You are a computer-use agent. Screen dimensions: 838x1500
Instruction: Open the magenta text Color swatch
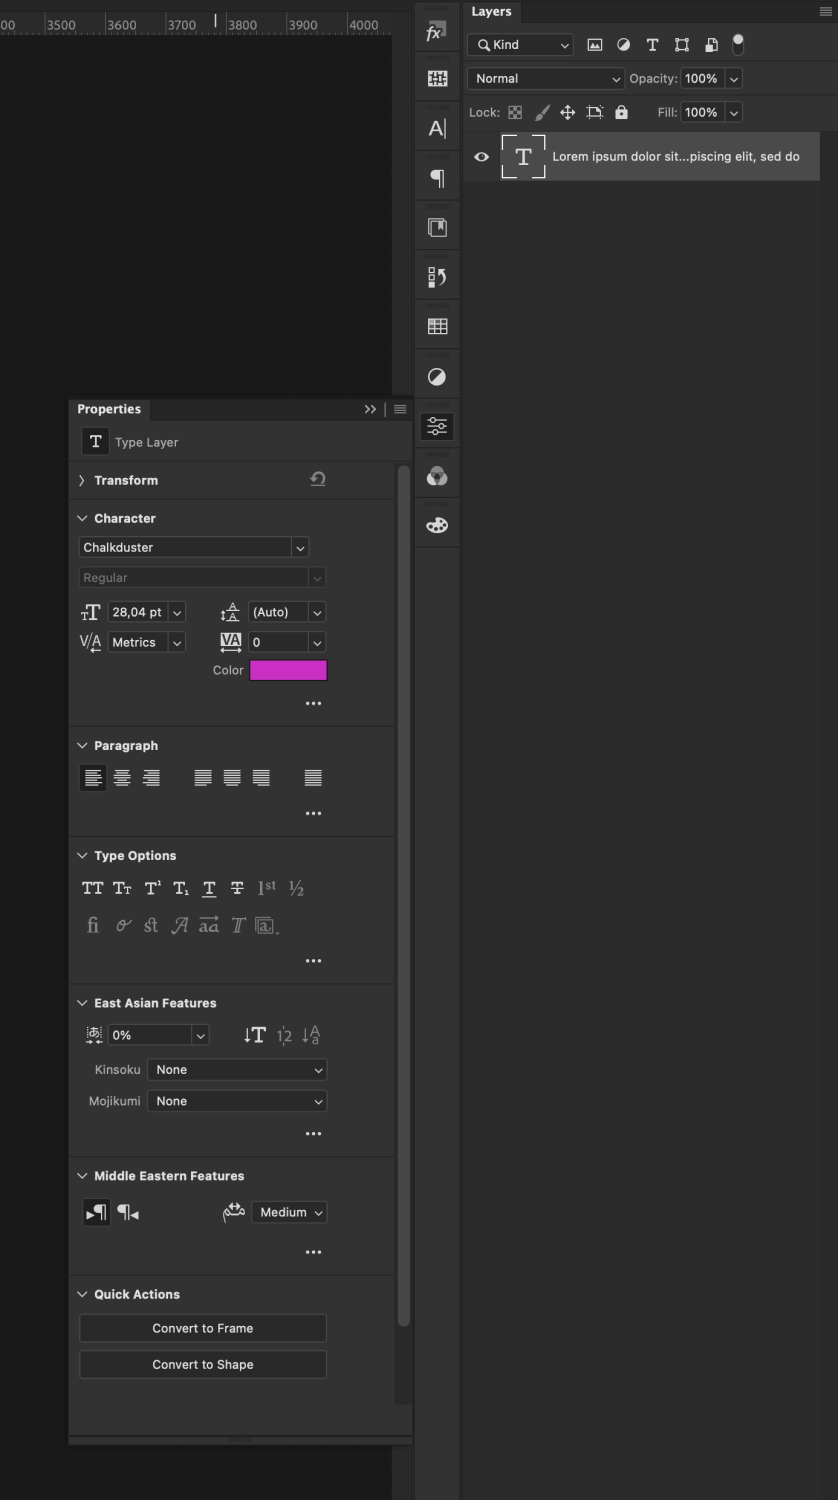pyautogui.click(x=288, y=671)
